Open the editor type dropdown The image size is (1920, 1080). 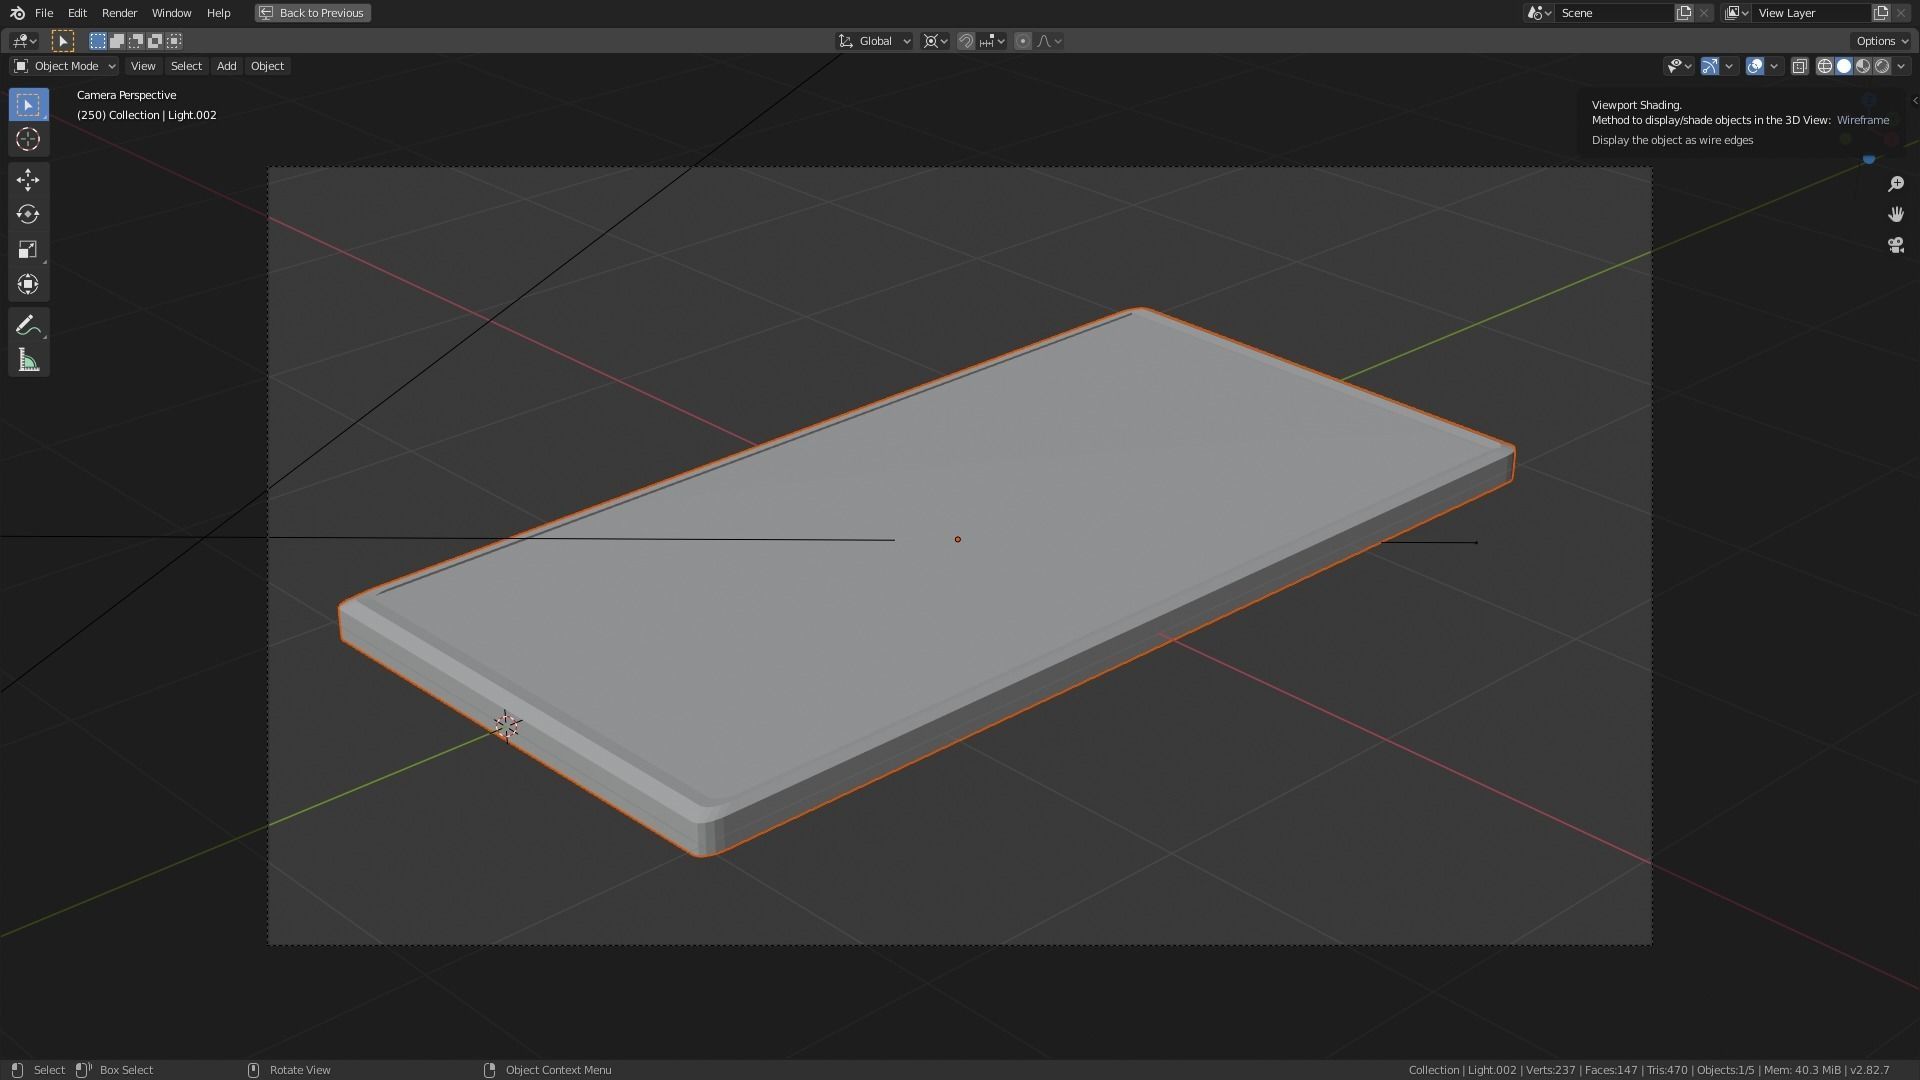click(24, 41)
